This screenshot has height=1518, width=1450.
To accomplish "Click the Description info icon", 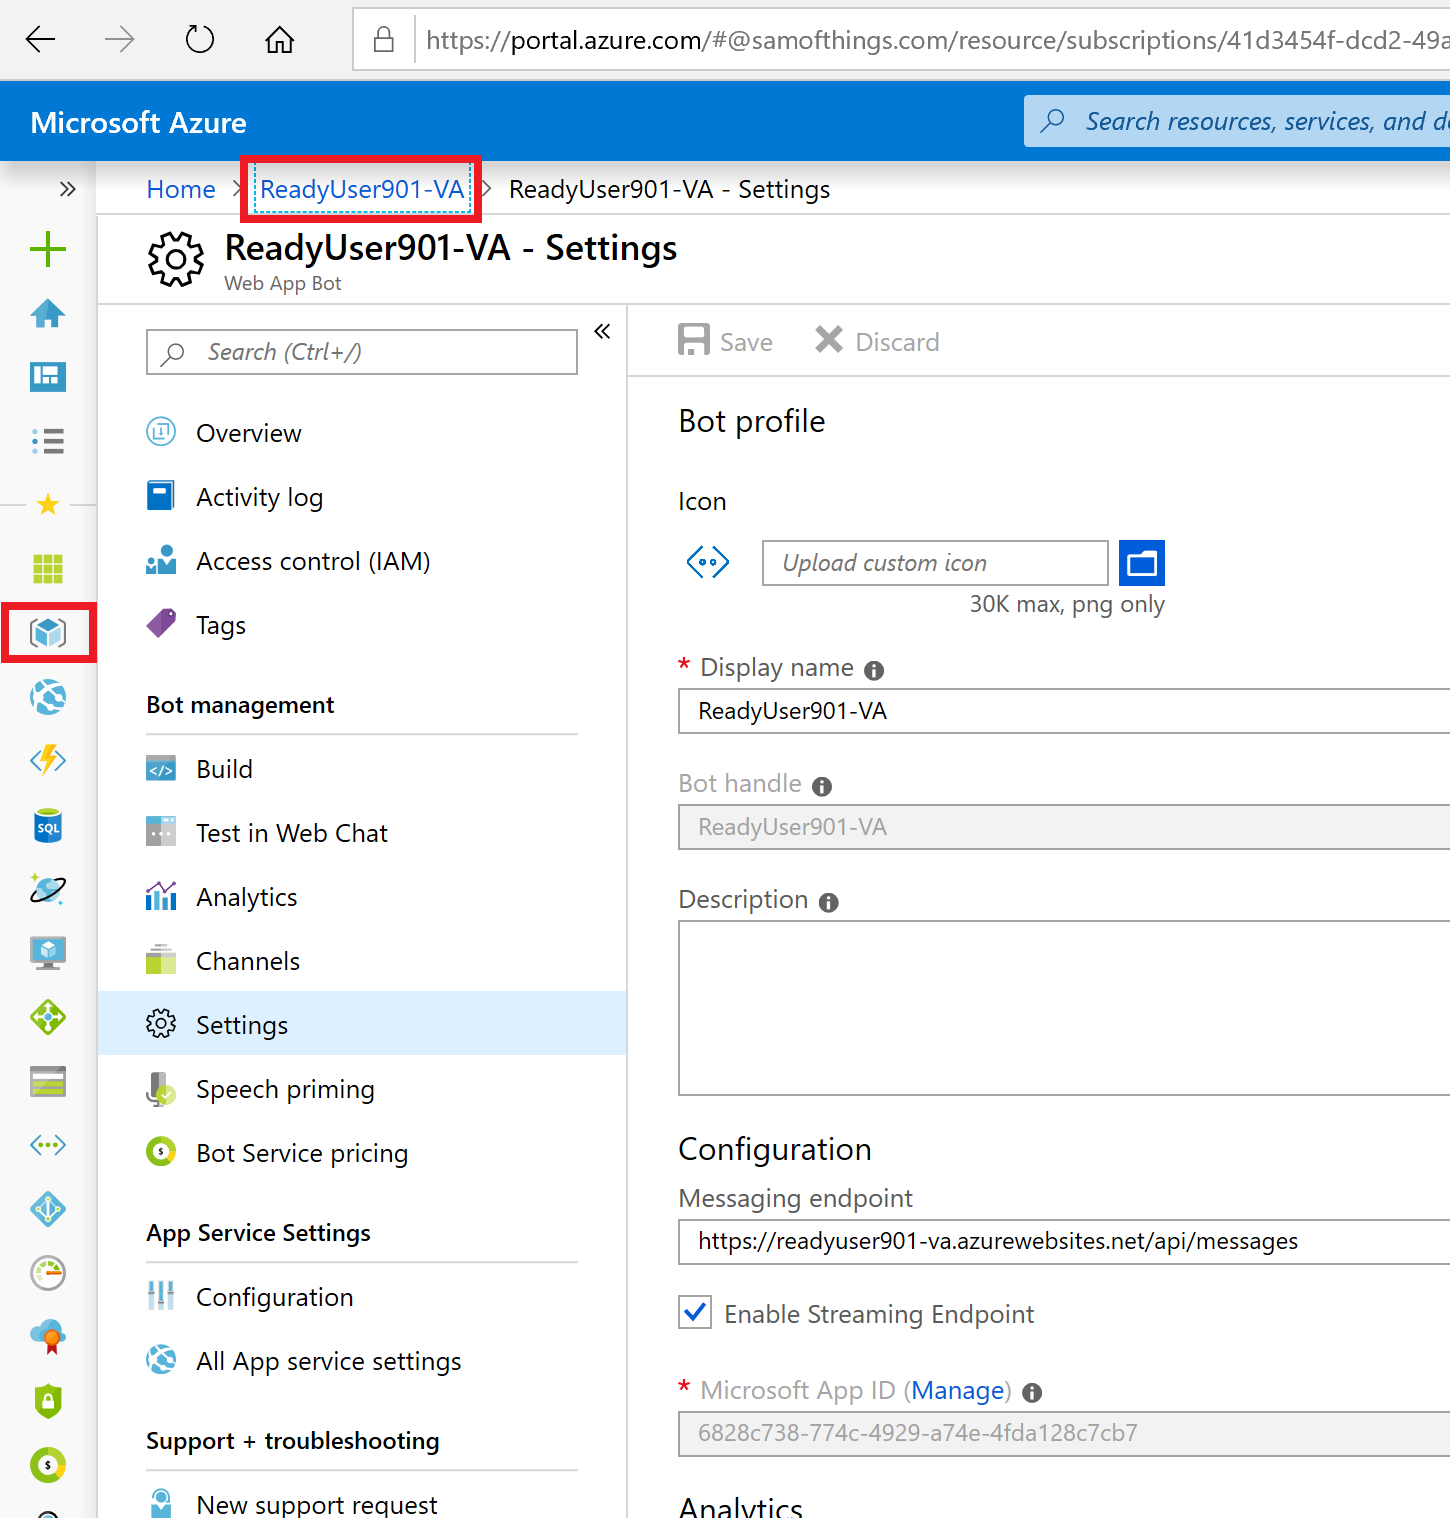I will click(x=828, y=902).
